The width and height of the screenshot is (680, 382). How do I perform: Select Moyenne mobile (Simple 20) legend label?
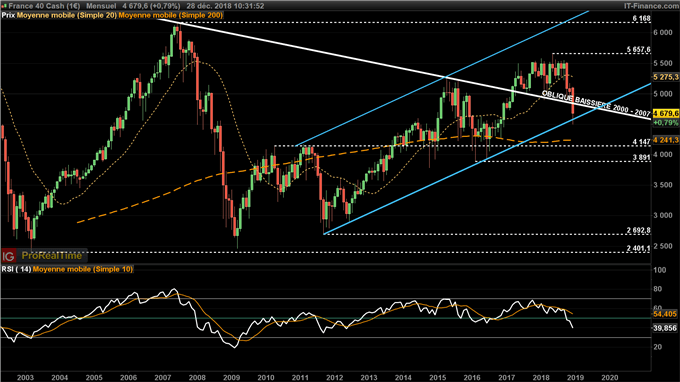(x=67, y=15)
